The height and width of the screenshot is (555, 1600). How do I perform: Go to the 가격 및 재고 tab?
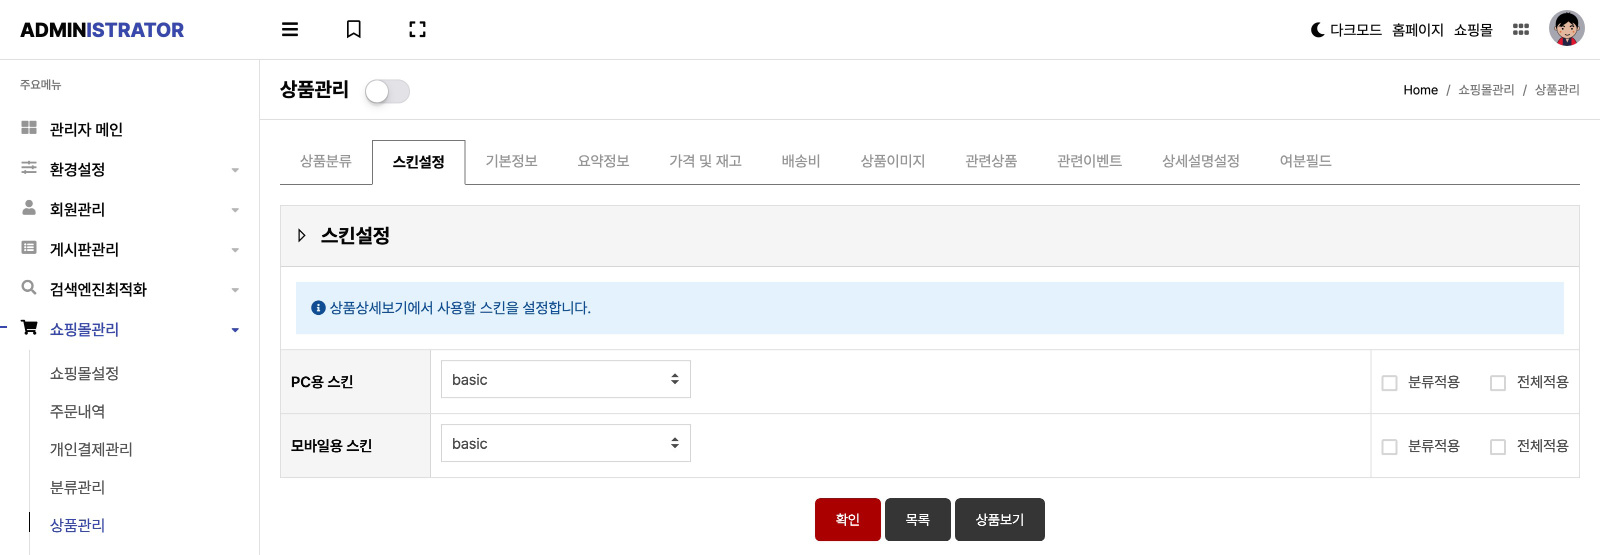pos(705,161)
